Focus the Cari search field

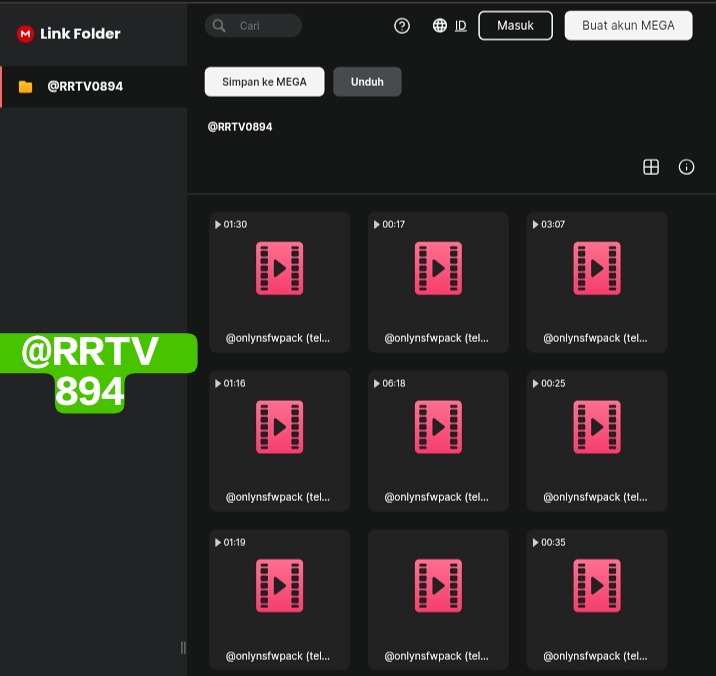[x=253, y=26]
